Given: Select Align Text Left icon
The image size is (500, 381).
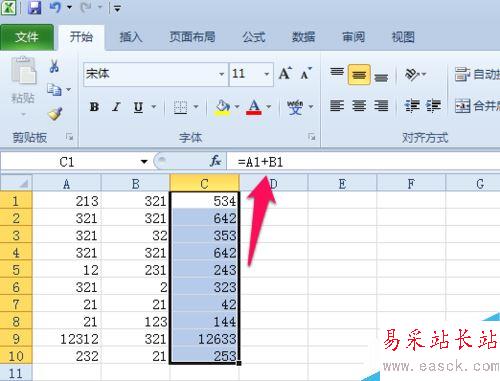Looking at the screenshot, I should [337, 106].
